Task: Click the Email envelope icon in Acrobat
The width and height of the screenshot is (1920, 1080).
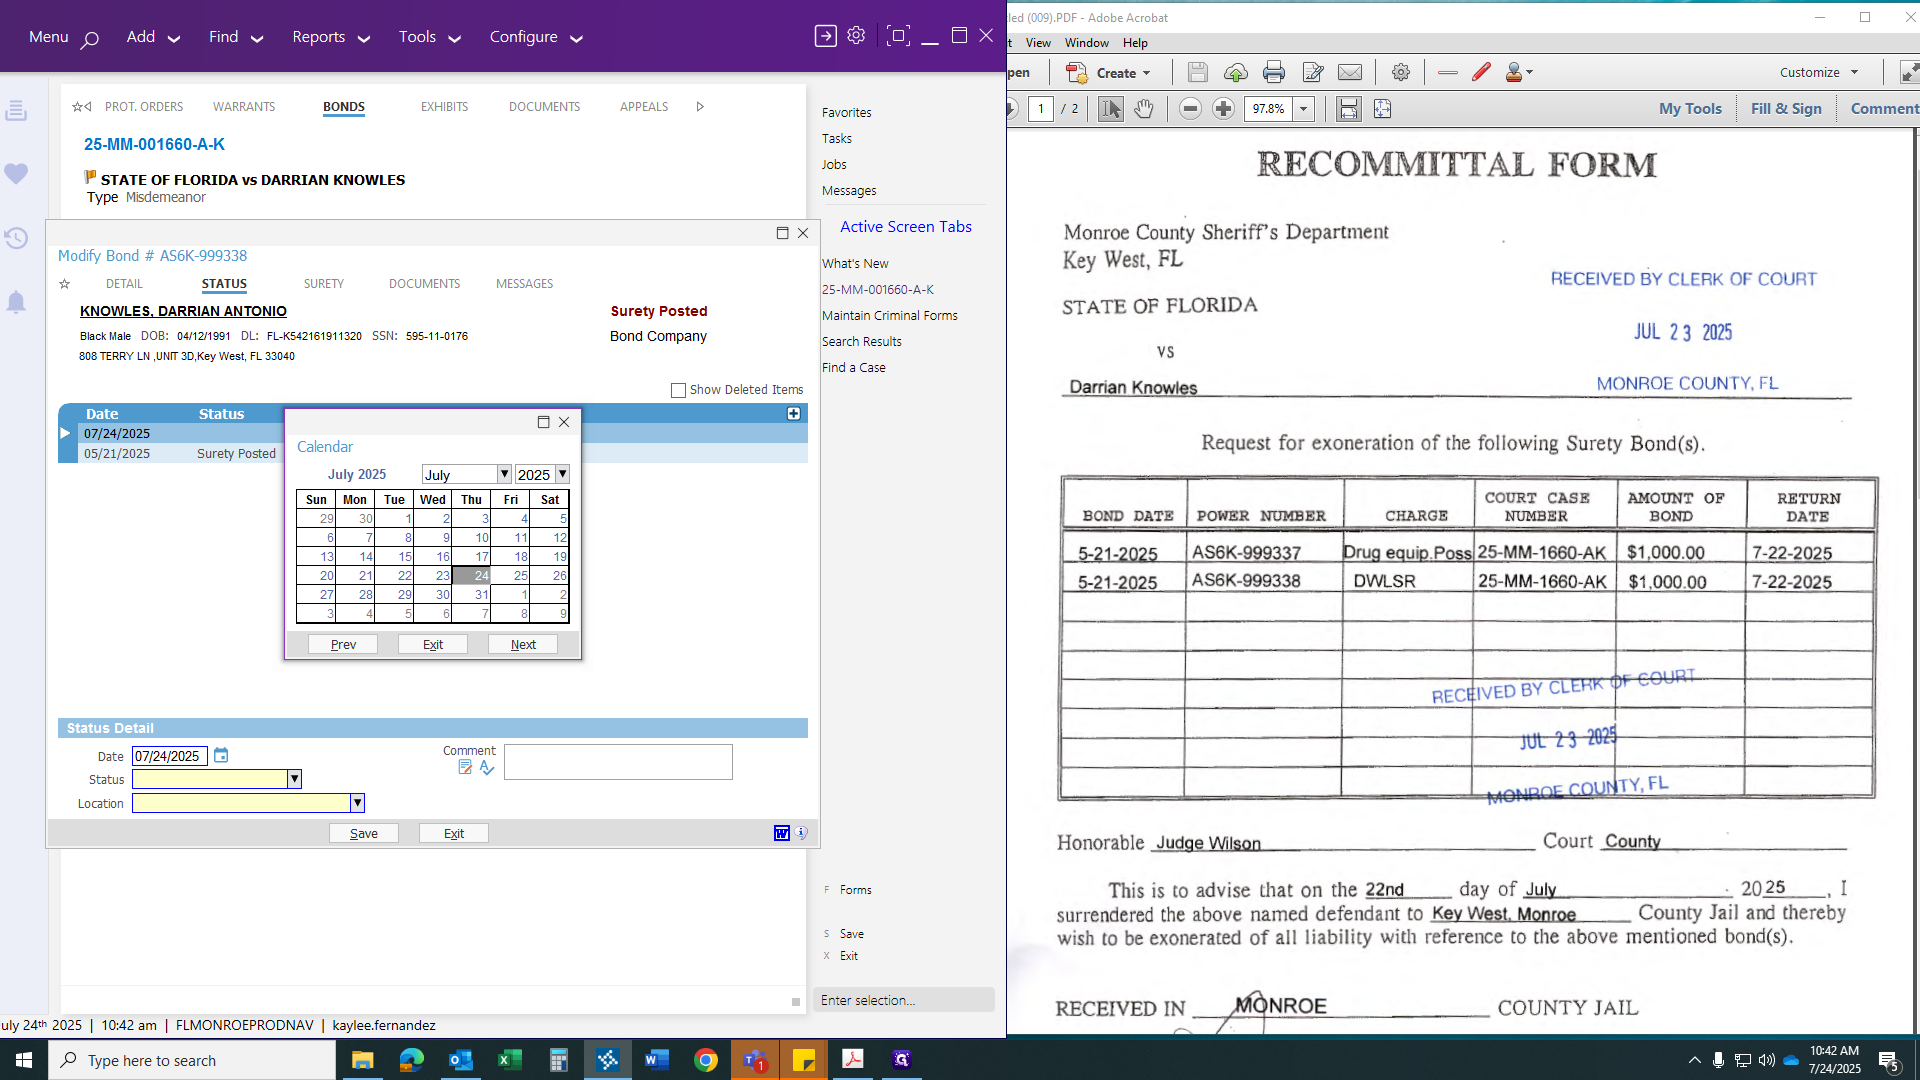Action: [x=1350, y=72]
